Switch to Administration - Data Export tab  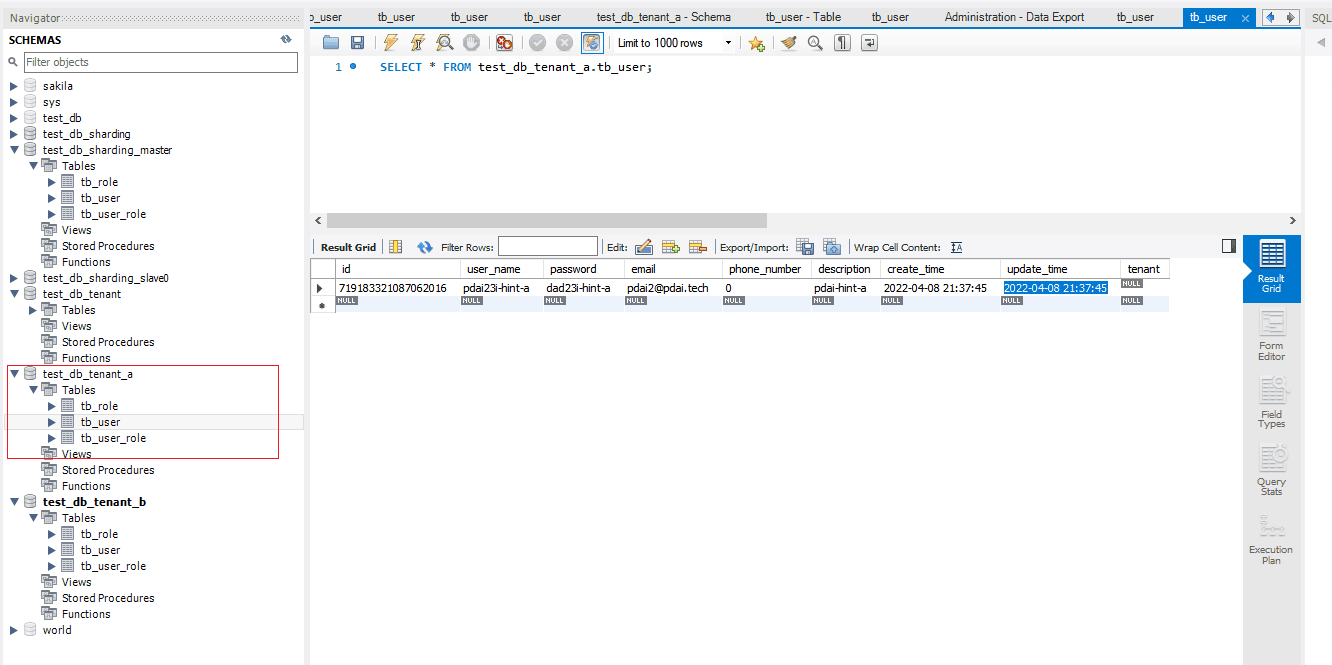[x=1014, y=17]
